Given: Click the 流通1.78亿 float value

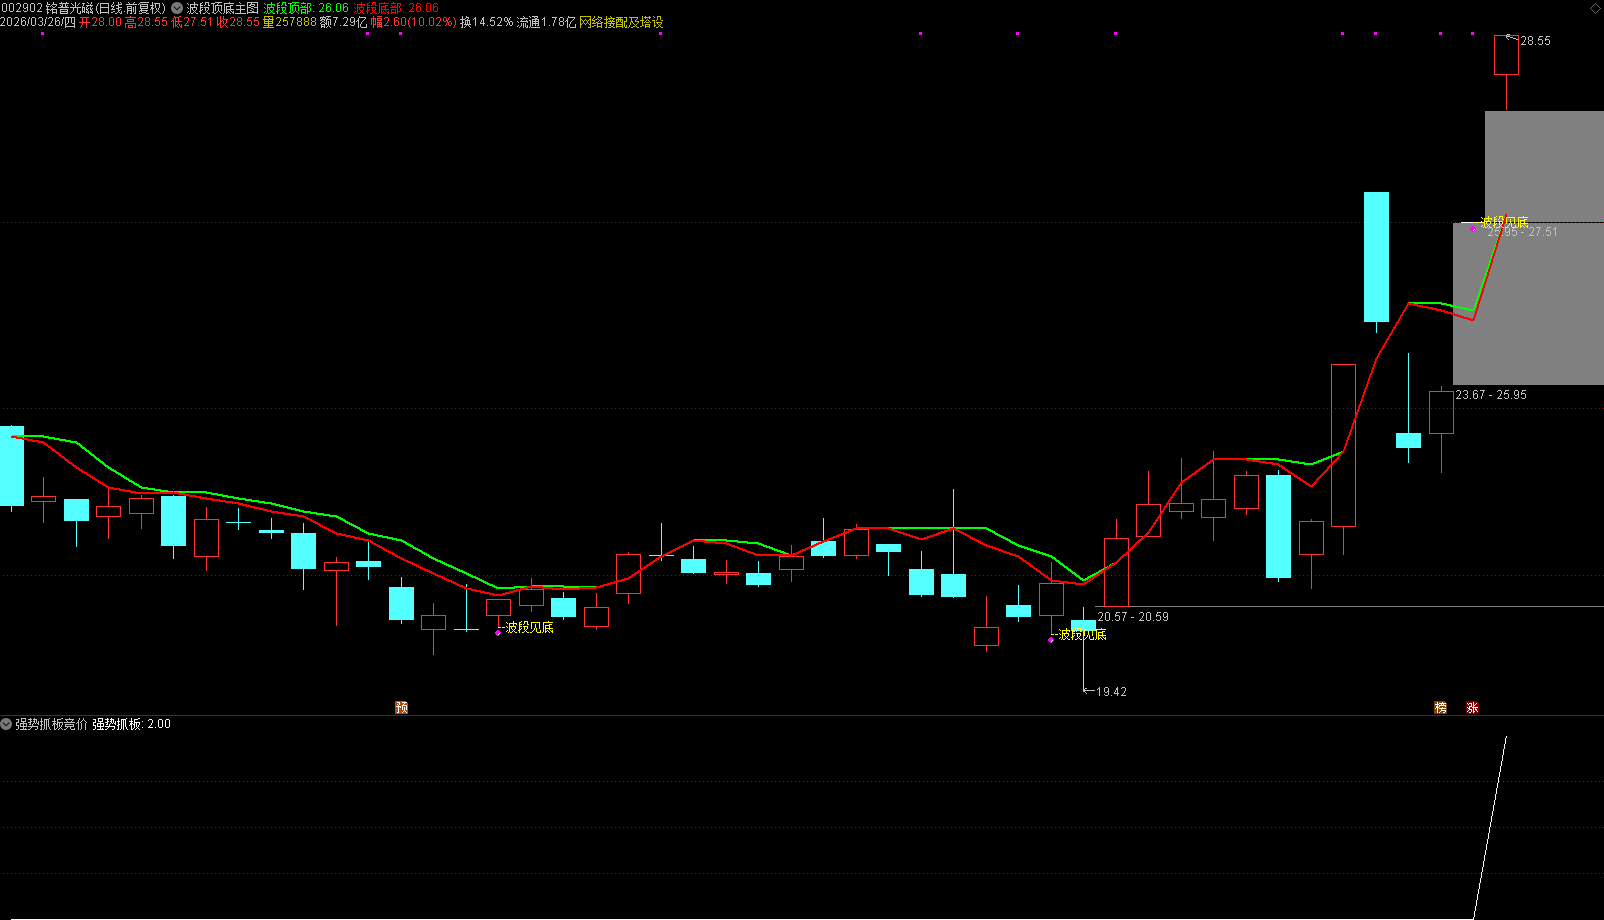Looking at the screenshot, I should 546,22.
